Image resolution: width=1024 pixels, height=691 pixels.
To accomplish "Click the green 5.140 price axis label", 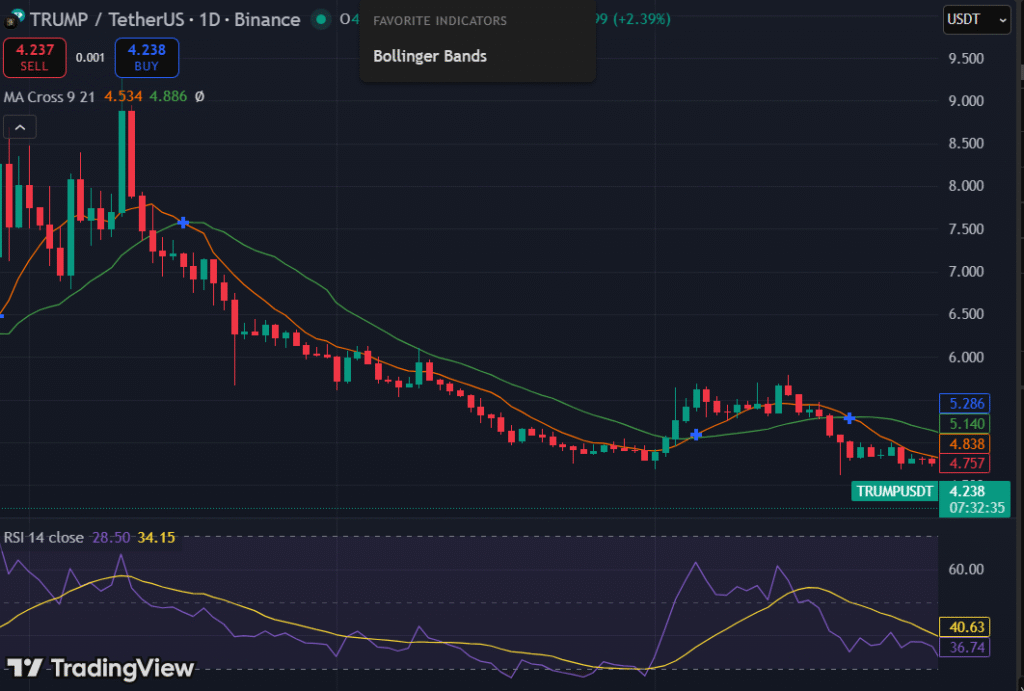I will click(x=967, y=424).
